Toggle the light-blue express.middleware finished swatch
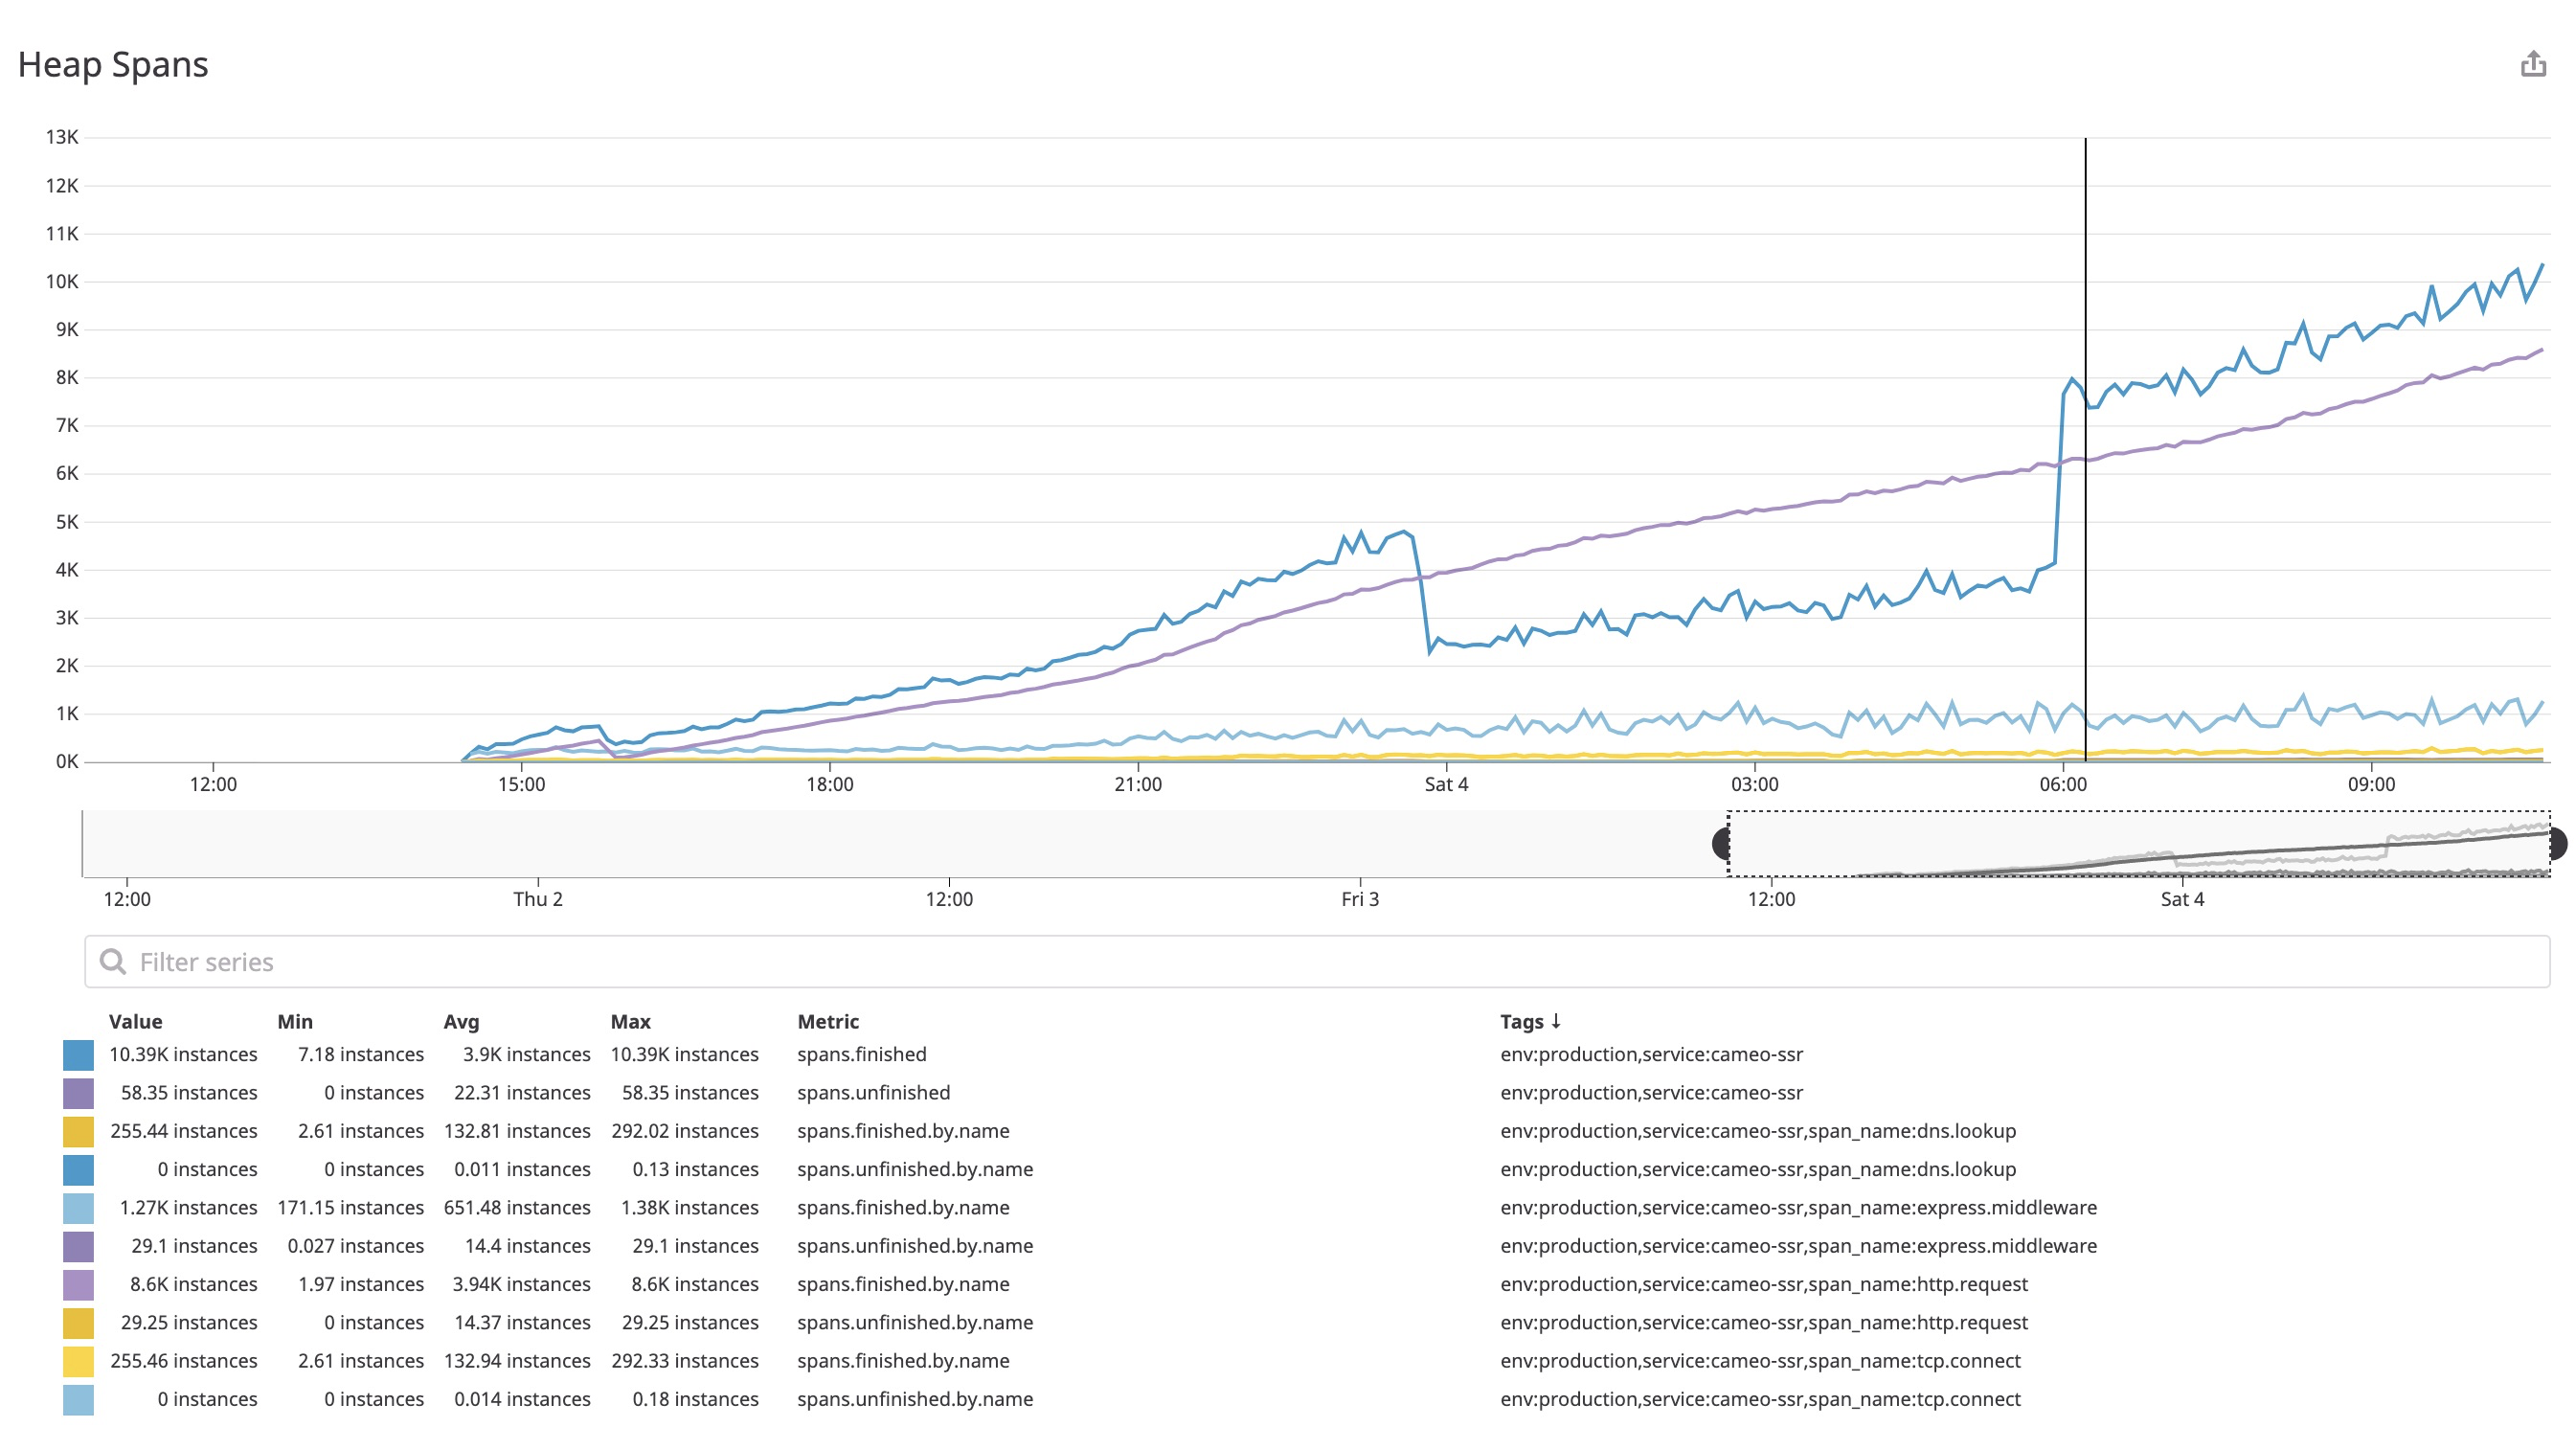 pyautogui.click(x=79, y=1207)
